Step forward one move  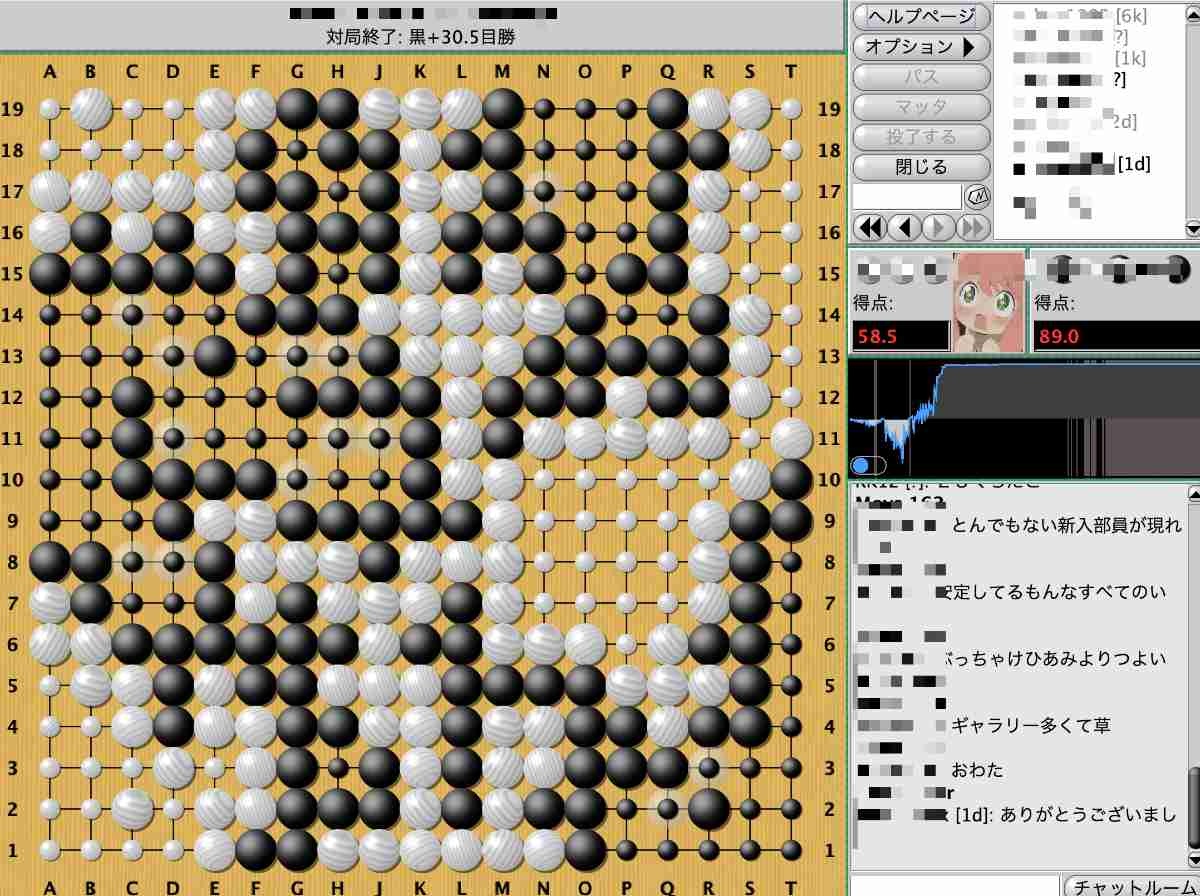[x=937, y=227]
